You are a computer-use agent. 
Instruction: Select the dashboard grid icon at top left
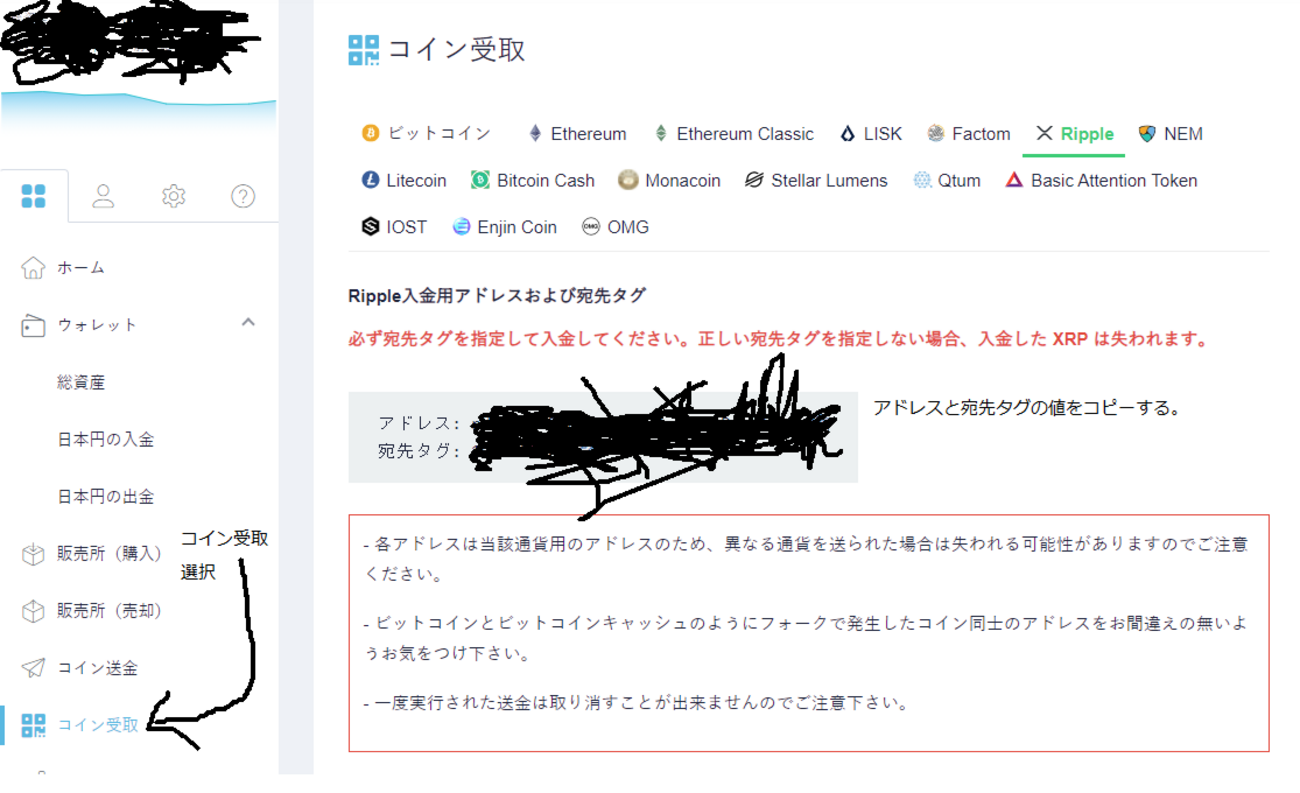[33, 196]
